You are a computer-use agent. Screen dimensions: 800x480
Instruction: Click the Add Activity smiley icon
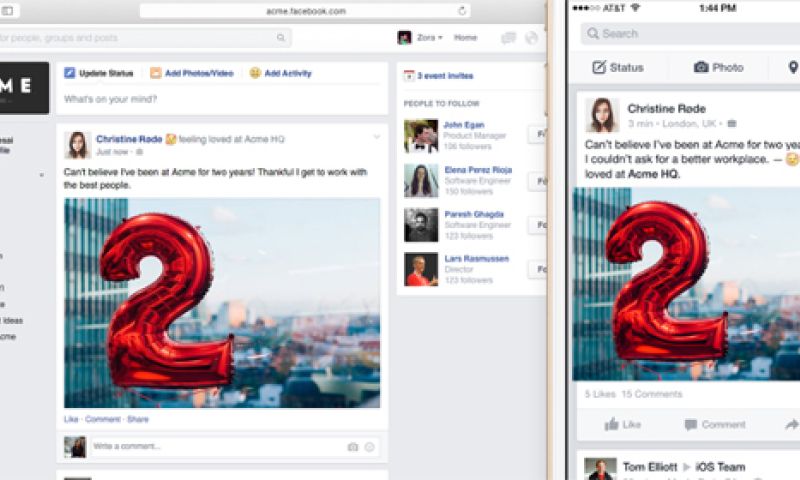[255, 73]
